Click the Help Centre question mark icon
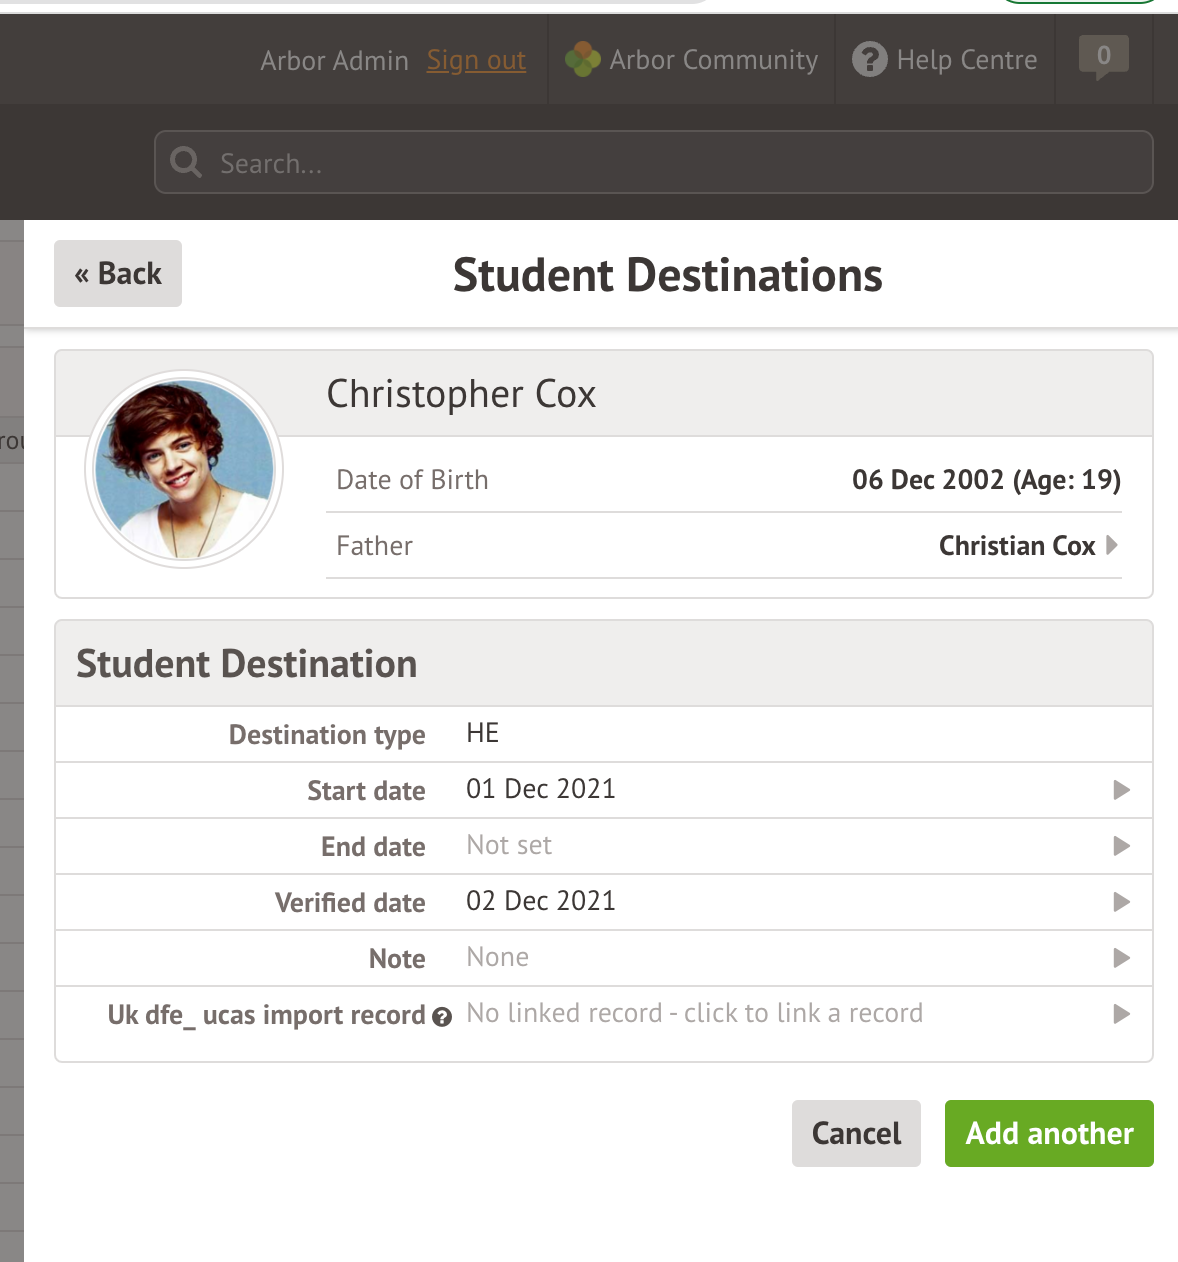 [x=869, y=60]
